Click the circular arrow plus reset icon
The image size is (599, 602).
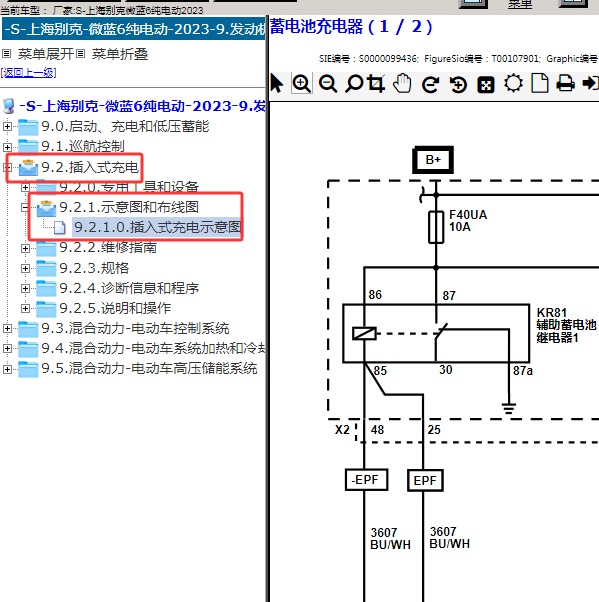[458, 84]
